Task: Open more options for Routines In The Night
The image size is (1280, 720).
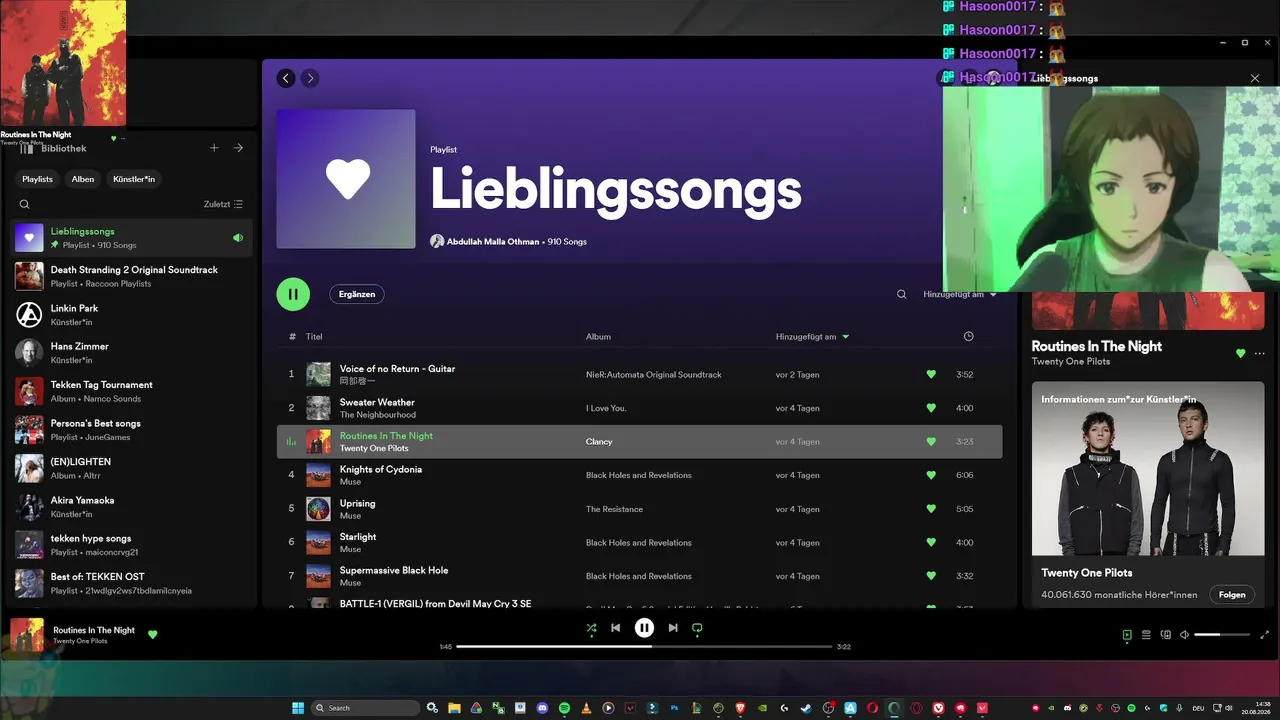Action: pos(1259,353)
